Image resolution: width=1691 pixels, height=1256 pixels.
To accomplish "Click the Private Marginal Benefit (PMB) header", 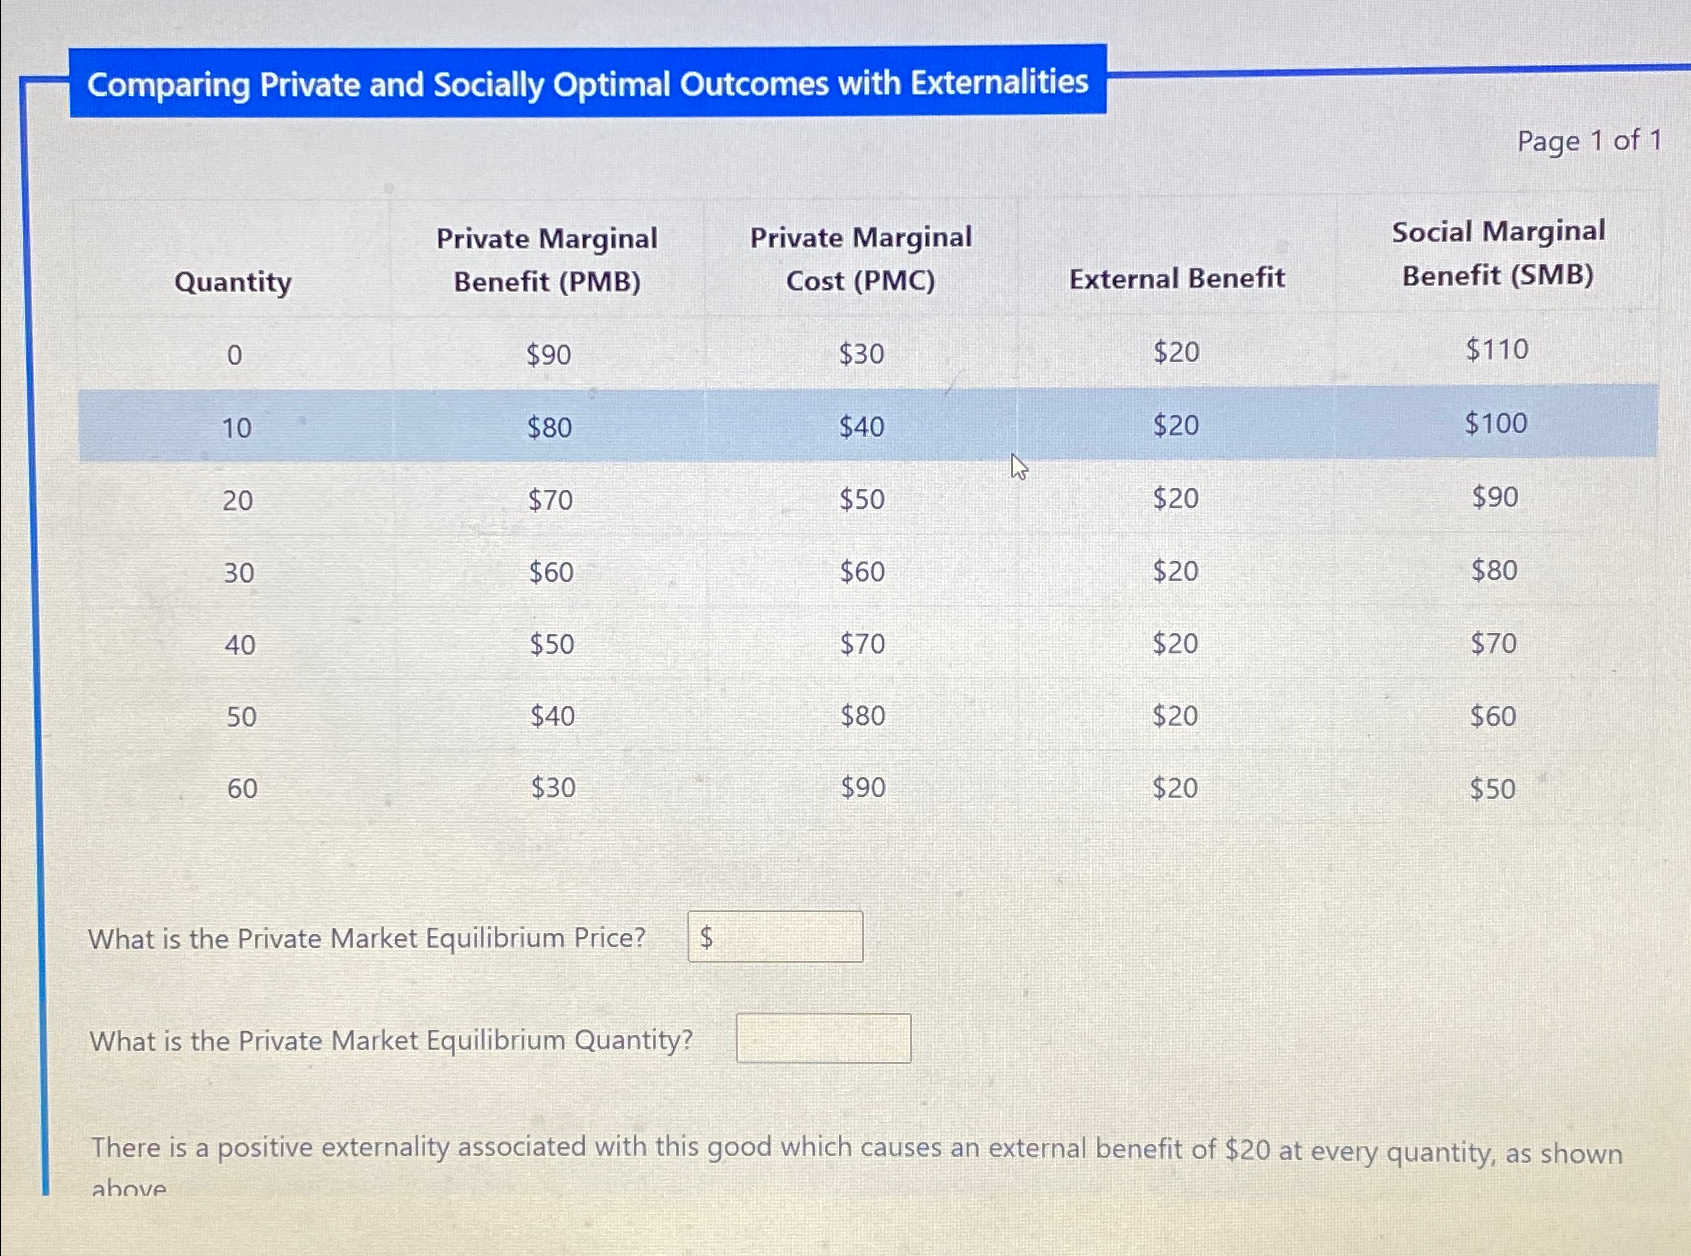I will pos(547,259).
